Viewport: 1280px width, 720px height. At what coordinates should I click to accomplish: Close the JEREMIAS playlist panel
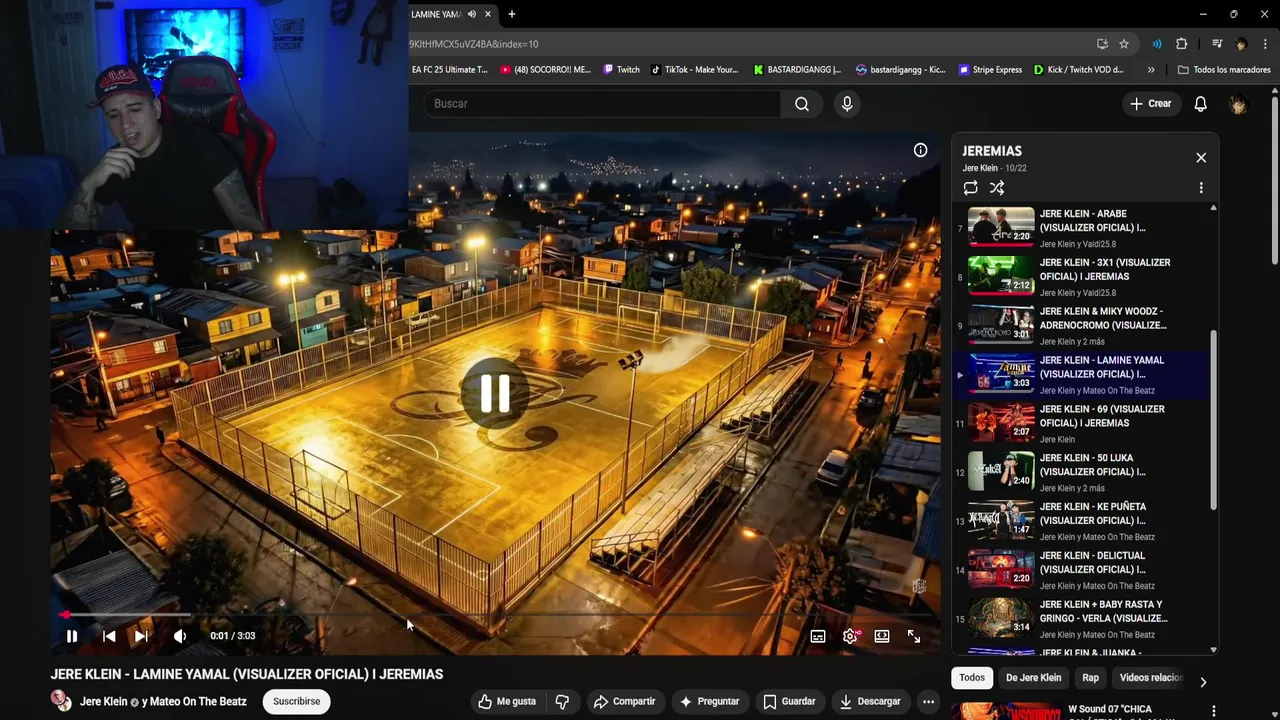pos(1201,158)
